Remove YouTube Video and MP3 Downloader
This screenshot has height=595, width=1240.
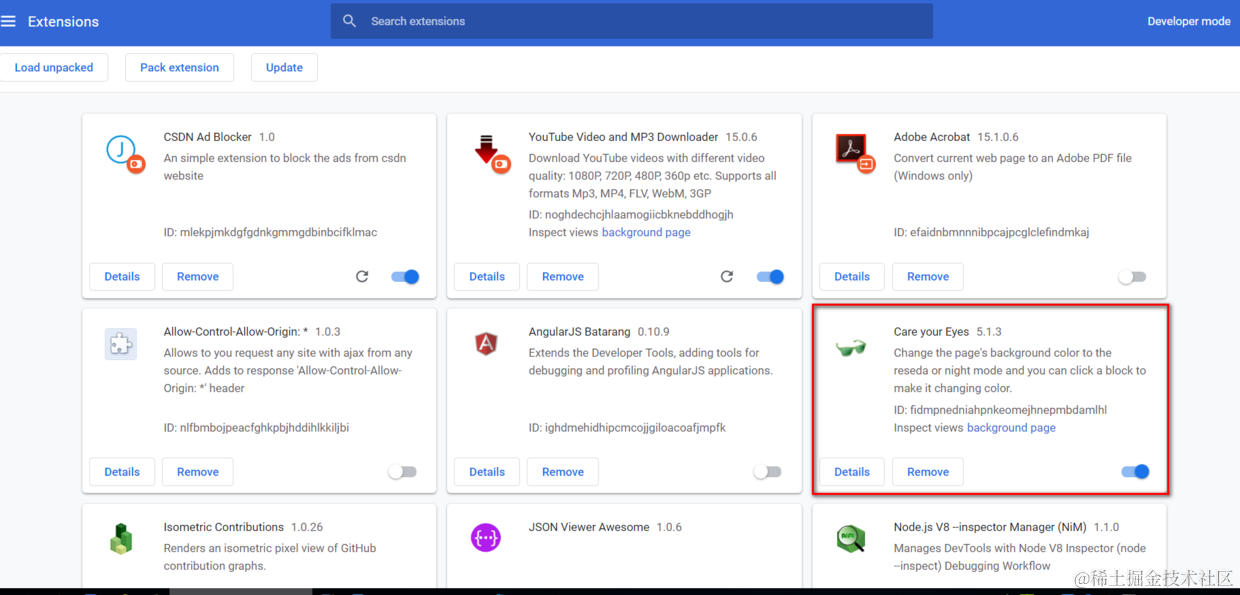563,277
